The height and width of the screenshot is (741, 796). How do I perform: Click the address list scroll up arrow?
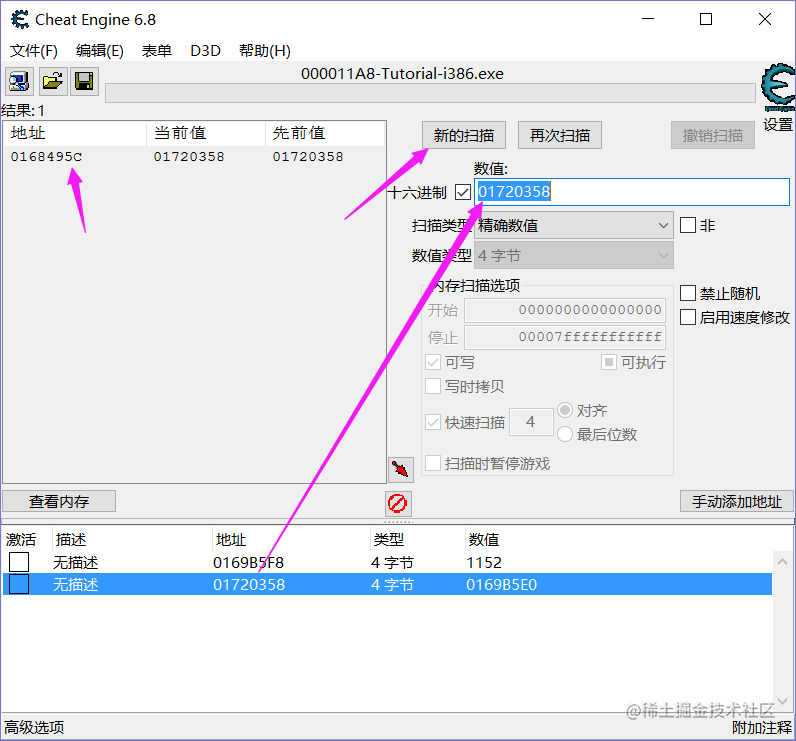[x=782, y=562]
